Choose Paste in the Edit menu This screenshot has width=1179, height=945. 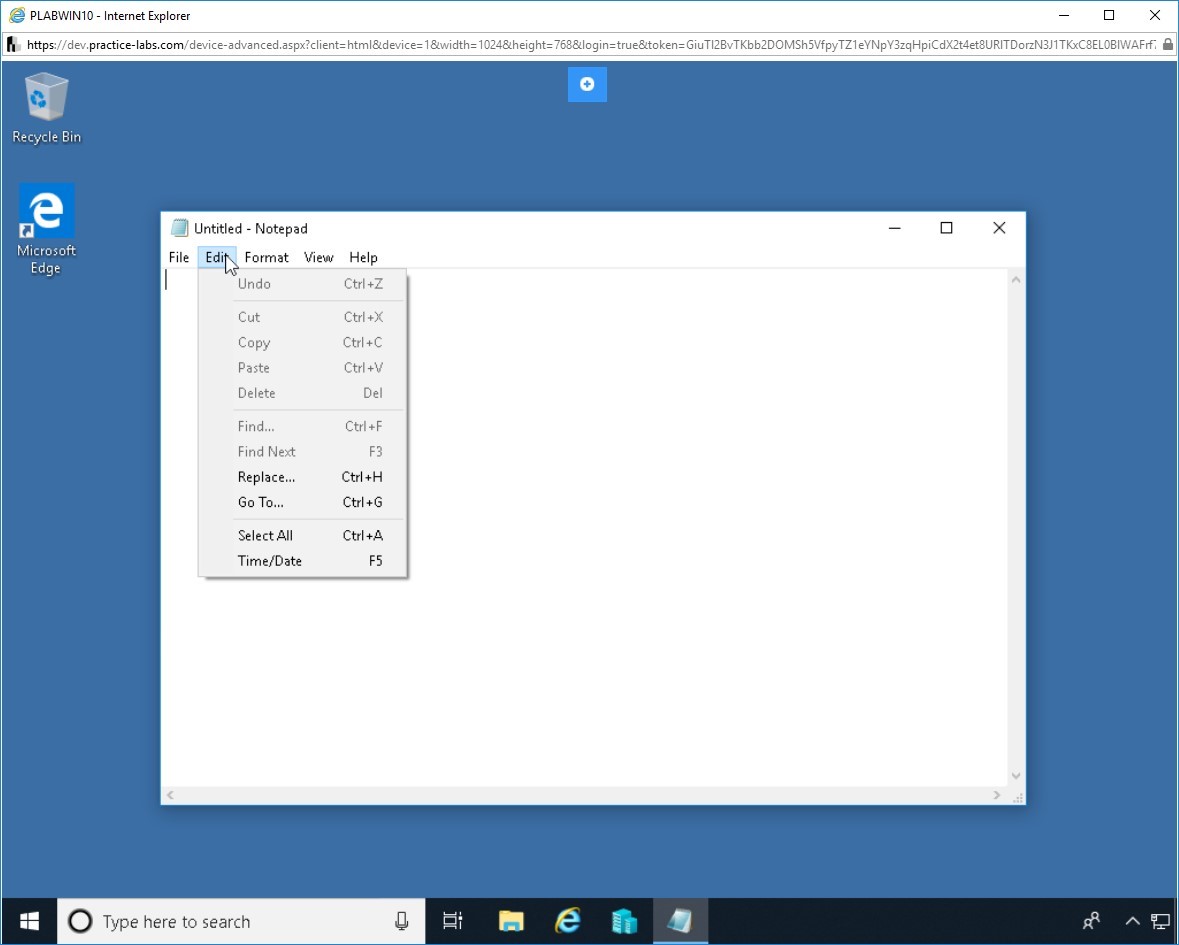click(x=303, y=368)
